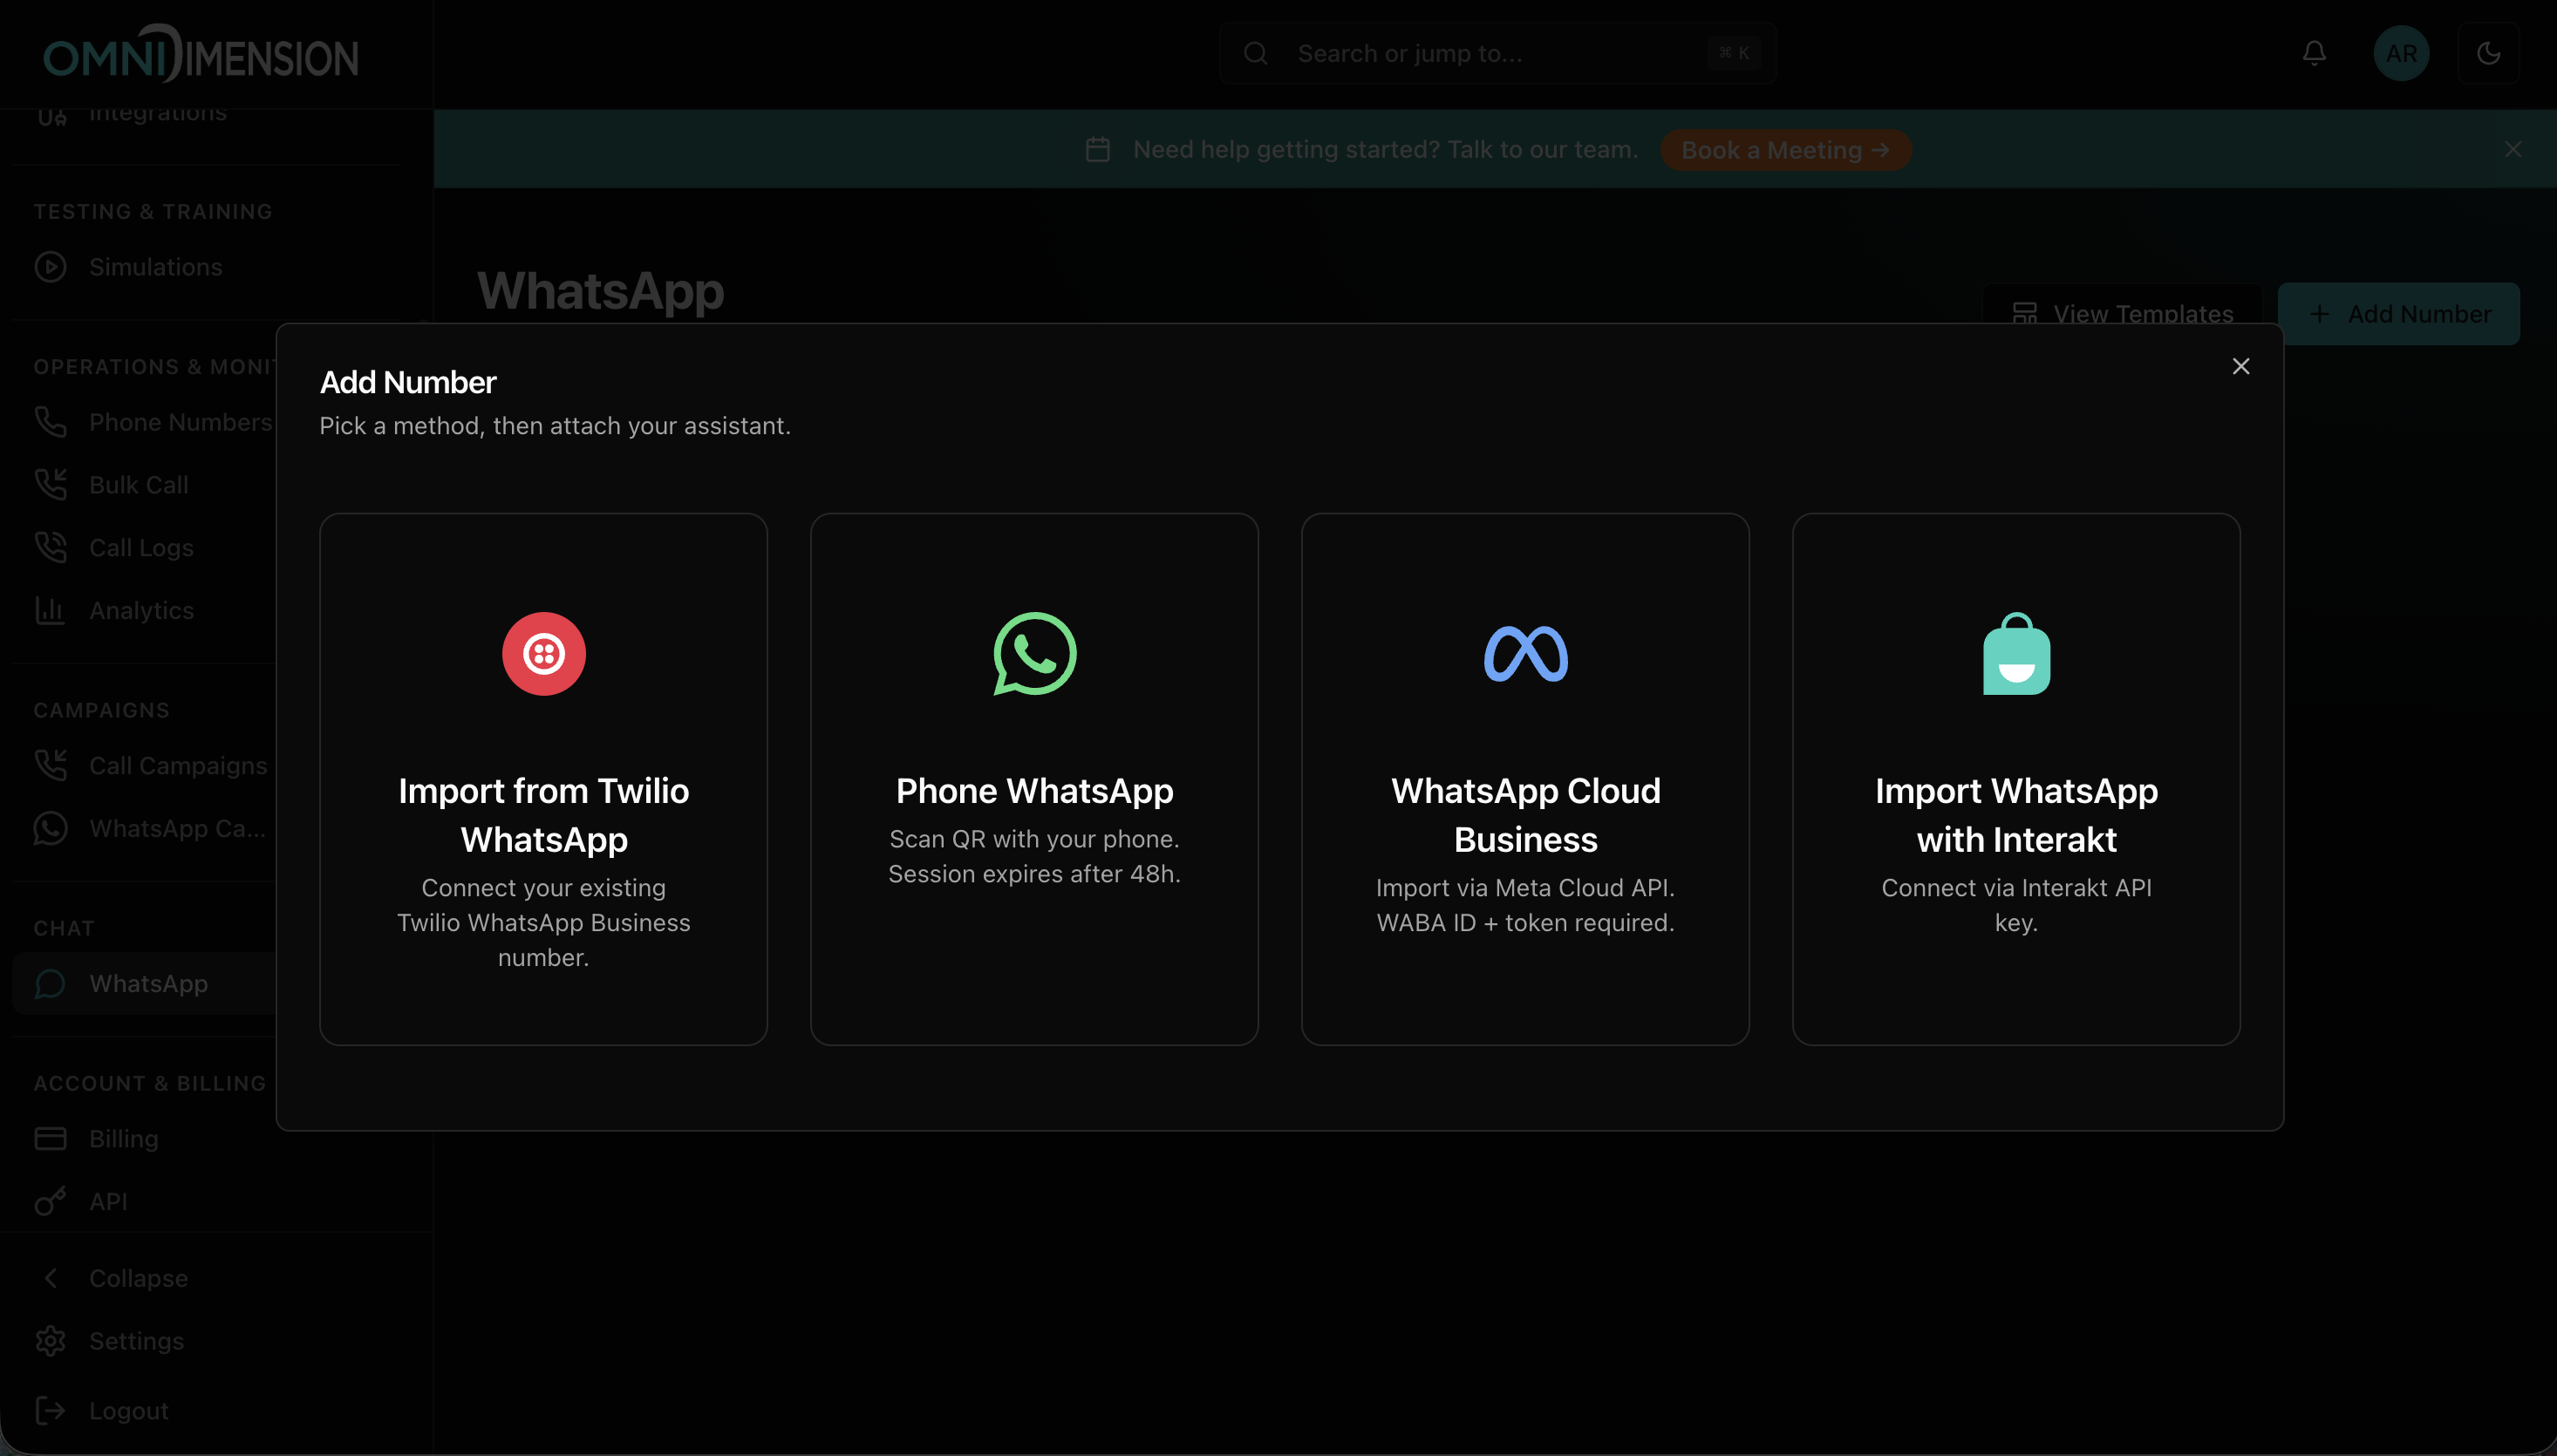This screenshot has width=2557, height=1456.
Task: Dismiss the help banner
Action: (2513, 149)
